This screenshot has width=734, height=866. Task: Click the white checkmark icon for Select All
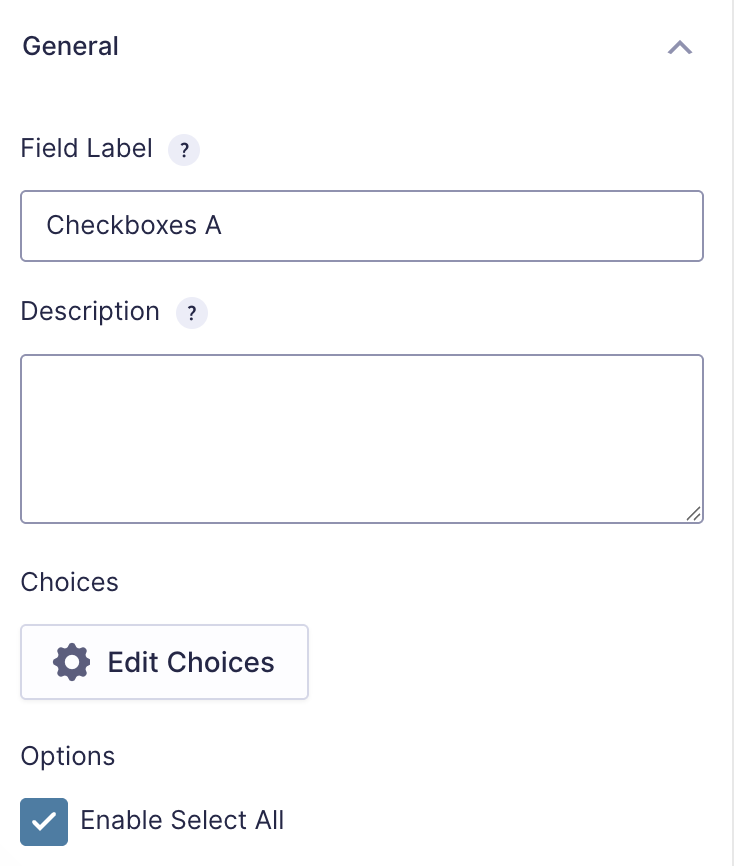coord(44,821)
